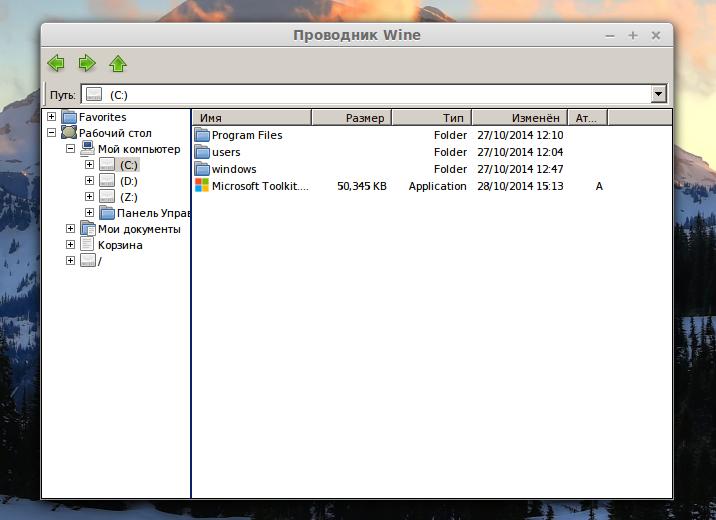Image resolution: width=716 pixels, height=520 pixels.
Task: Click the Favorites folder icon
Action: click(69, 117)
